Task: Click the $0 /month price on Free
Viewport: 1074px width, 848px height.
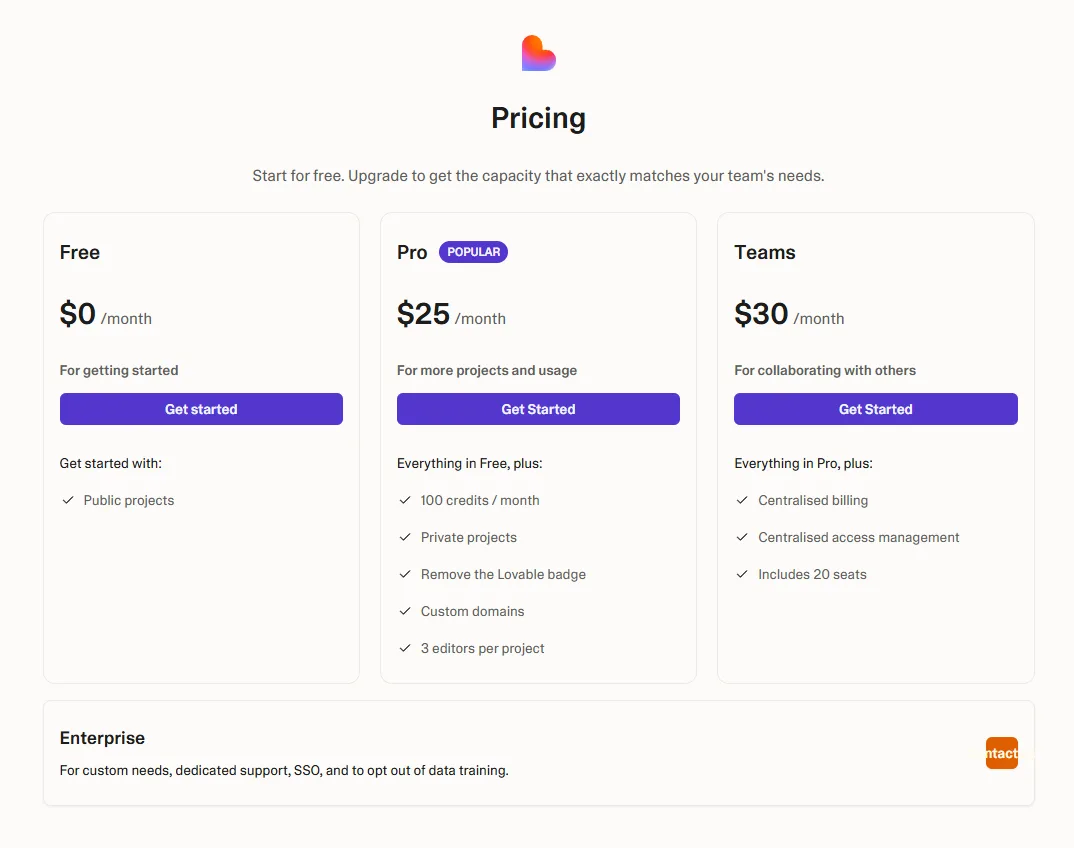Action: point(105,315)
